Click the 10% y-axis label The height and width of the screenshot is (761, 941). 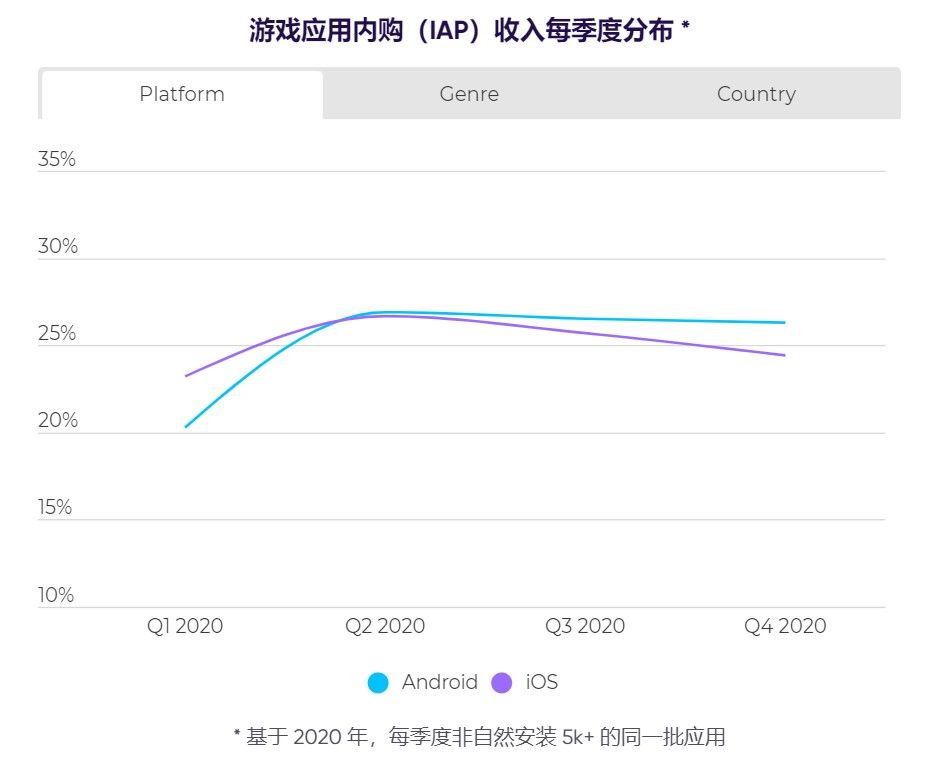[56, 595]
